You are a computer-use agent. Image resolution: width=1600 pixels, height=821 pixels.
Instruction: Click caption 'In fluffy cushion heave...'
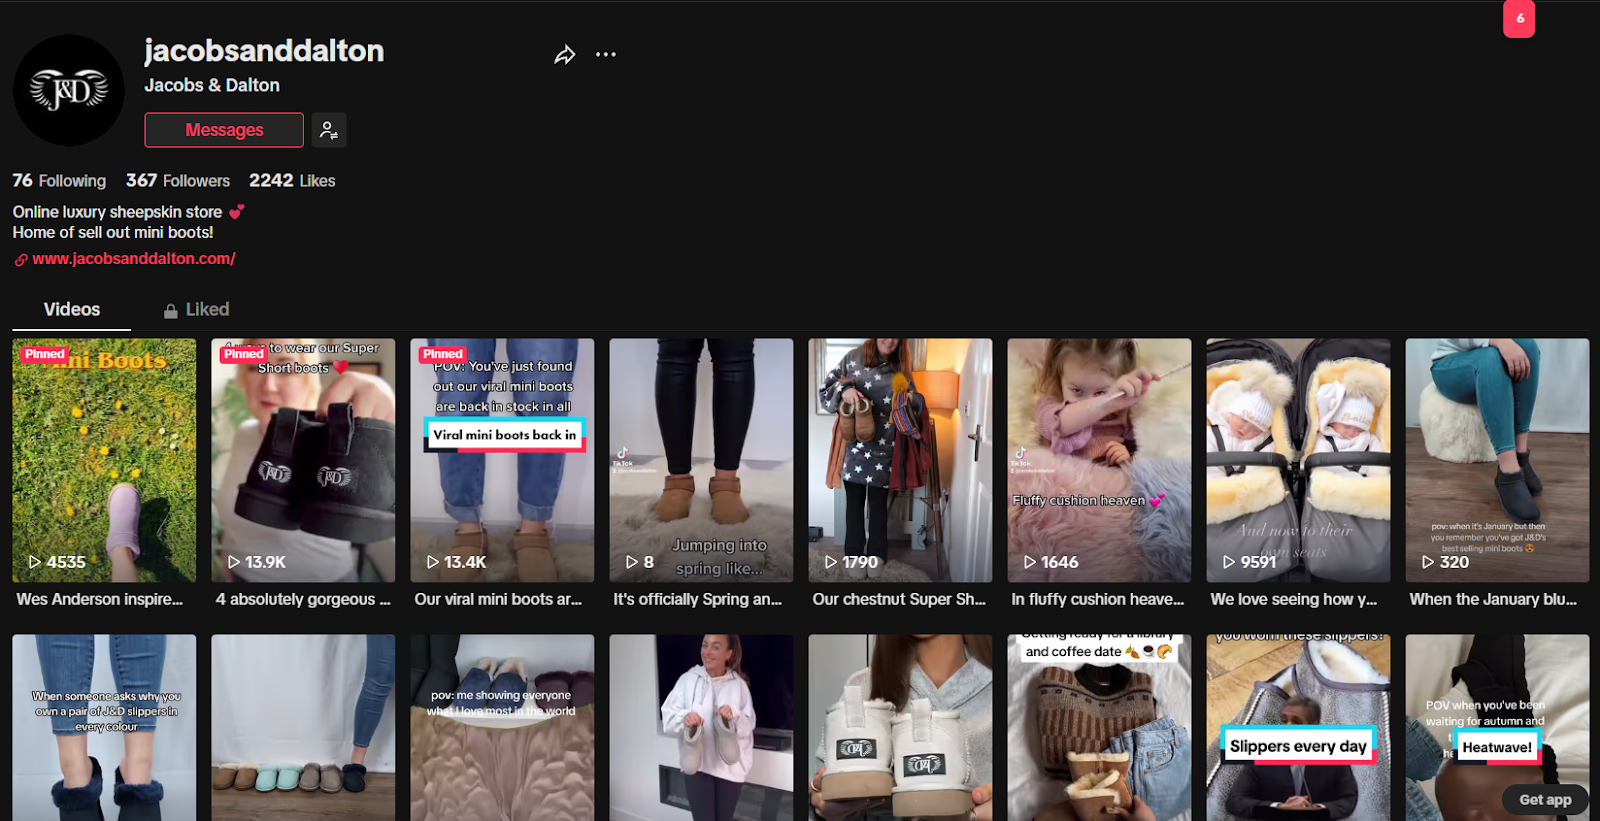[x=1098, y=600]
